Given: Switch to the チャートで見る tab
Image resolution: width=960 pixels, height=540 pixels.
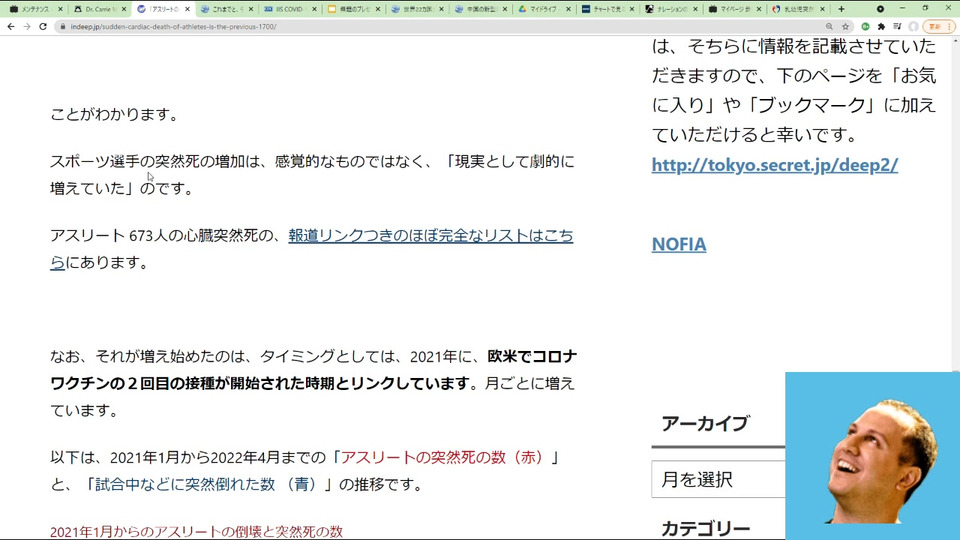Looking at the screenshot, I should pos(608,9).
